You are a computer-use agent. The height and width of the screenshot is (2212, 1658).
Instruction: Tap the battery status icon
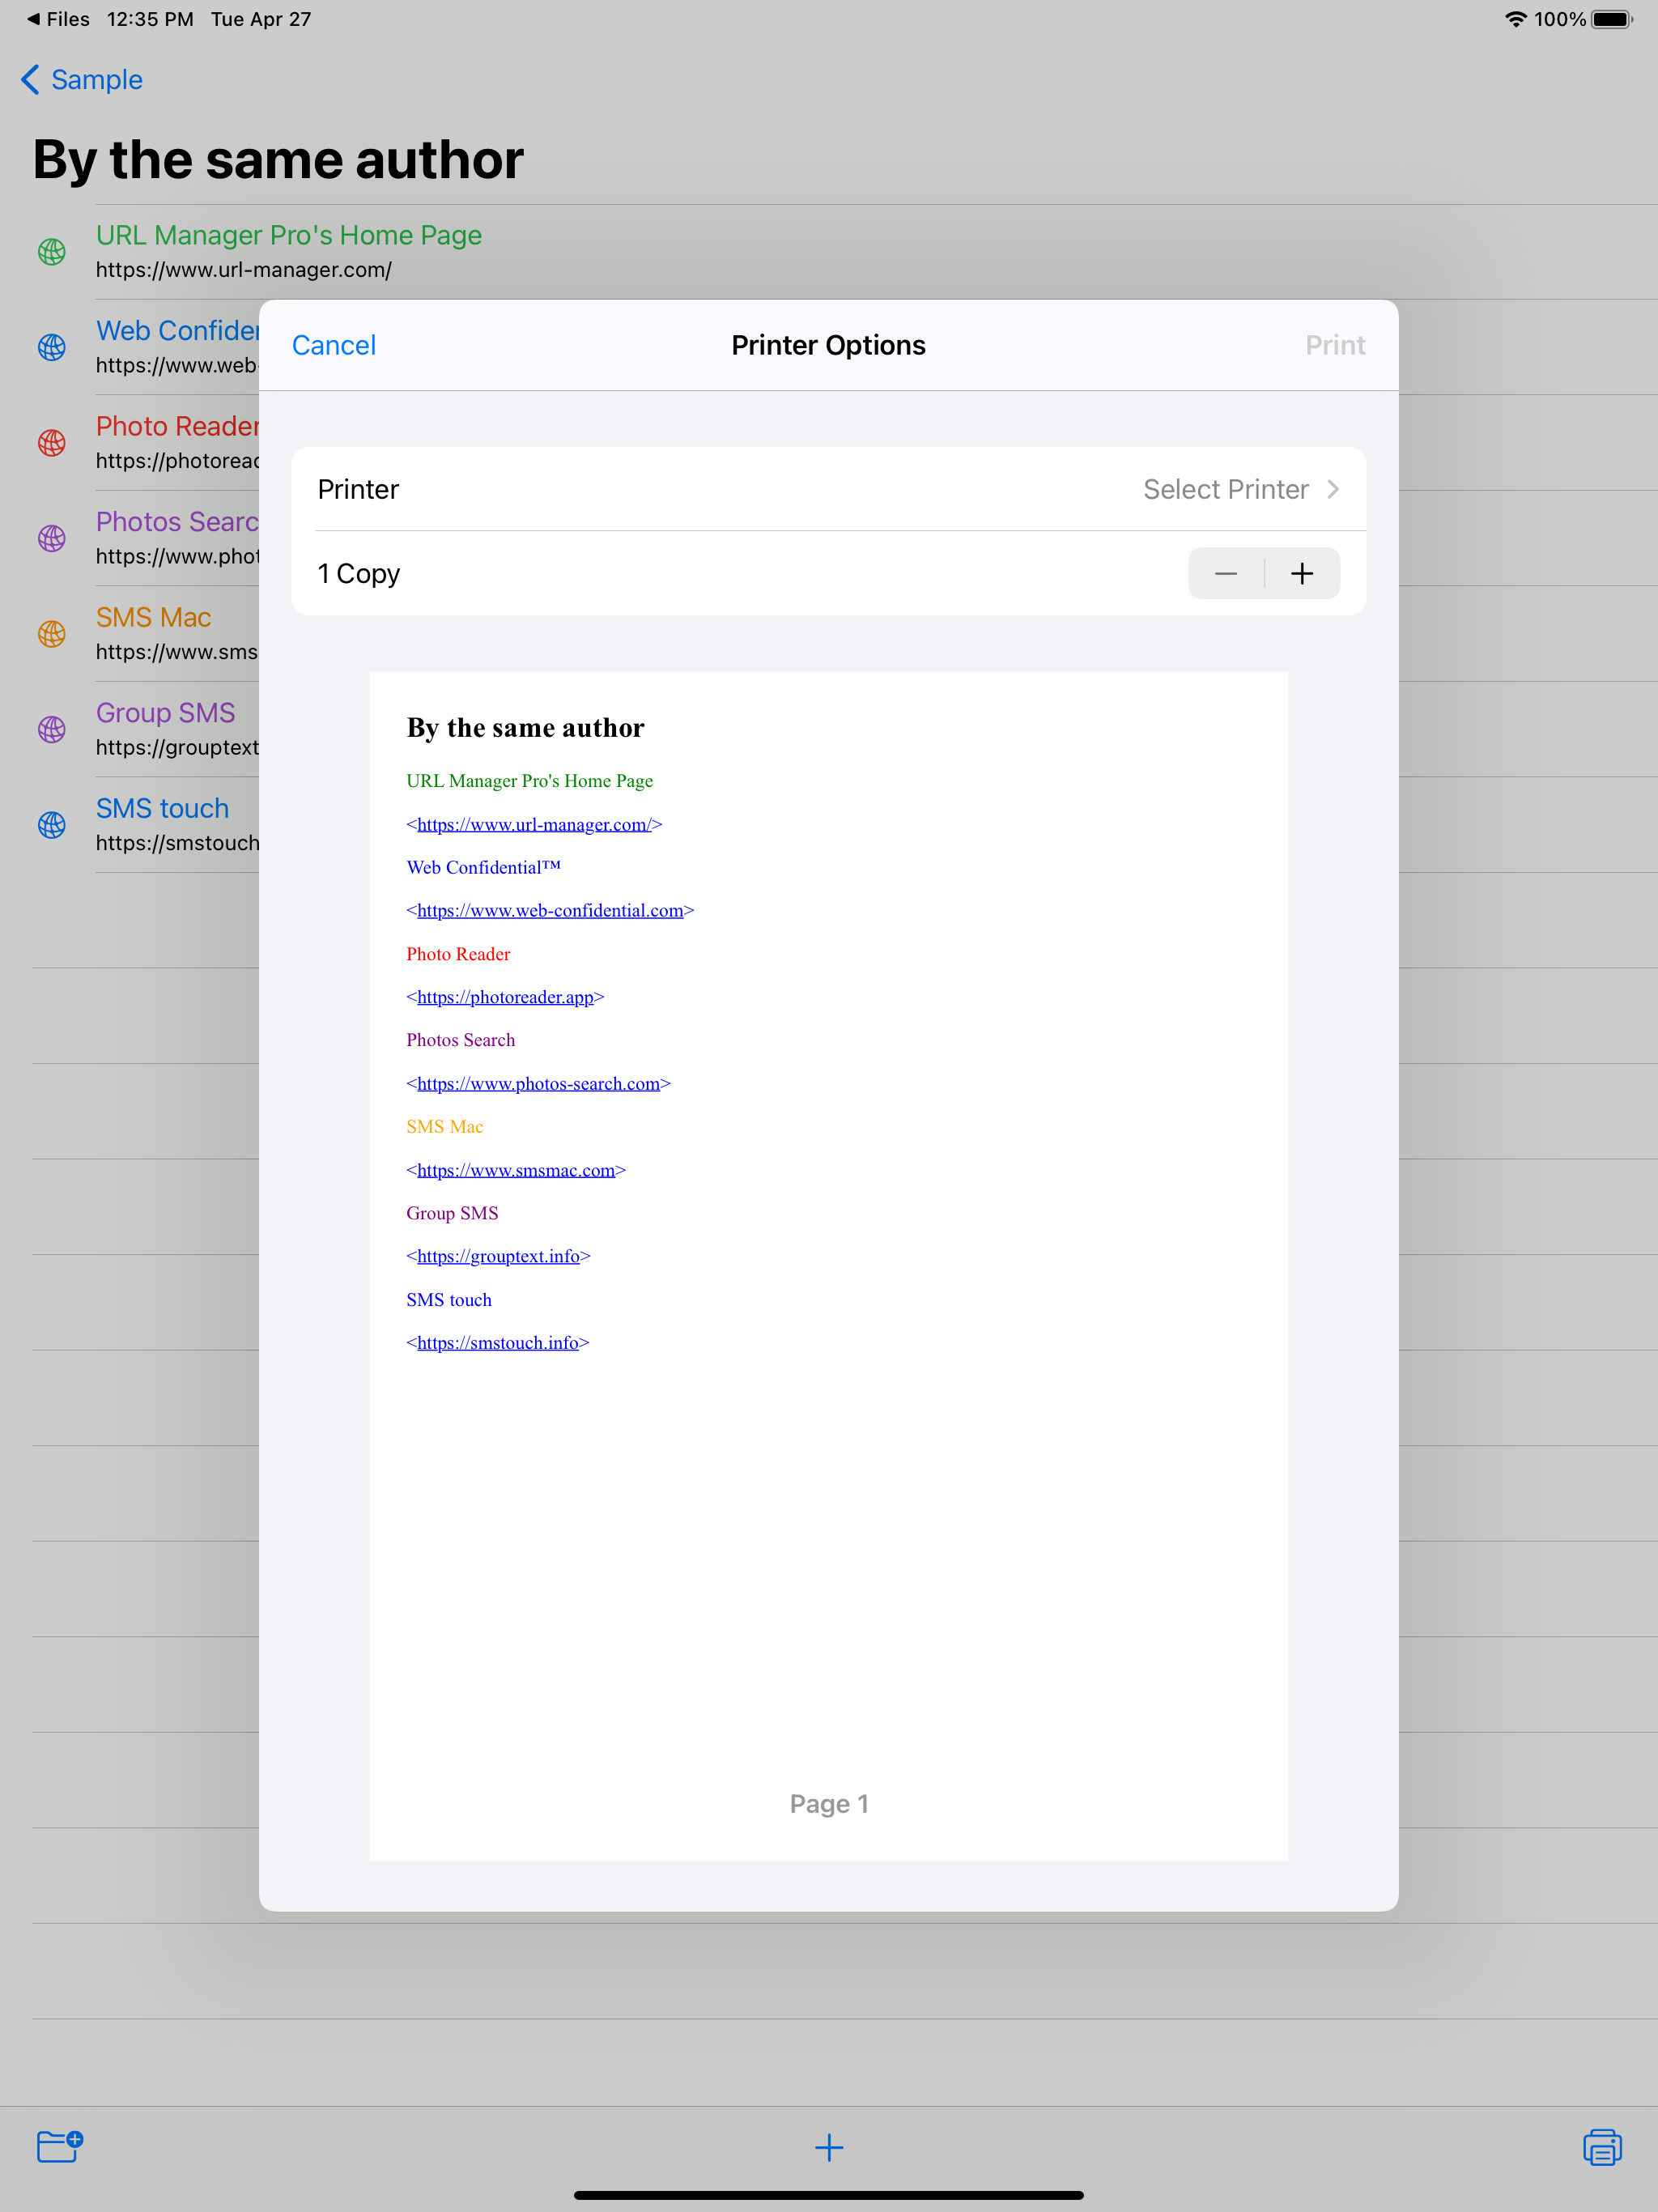pyautogui.click(x=1612, y=19)
